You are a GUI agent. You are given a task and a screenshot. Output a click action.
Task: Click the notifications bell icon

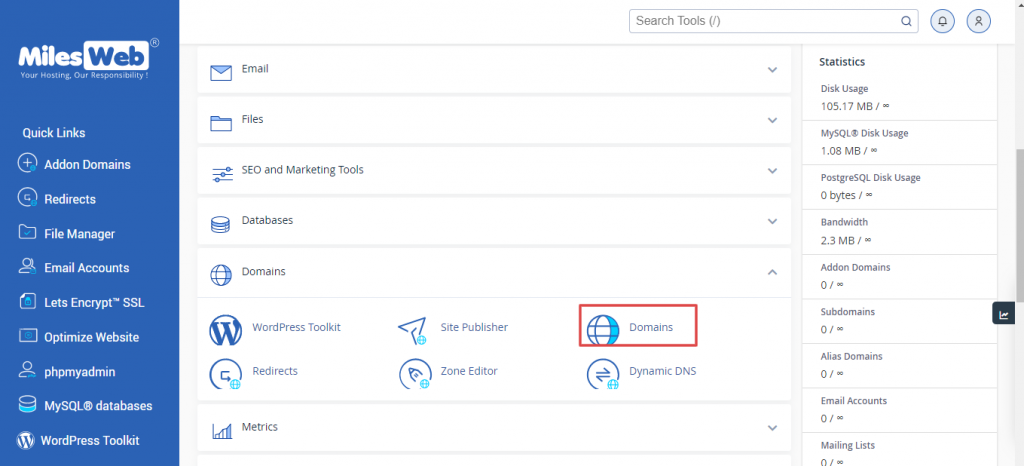[942, 21]
